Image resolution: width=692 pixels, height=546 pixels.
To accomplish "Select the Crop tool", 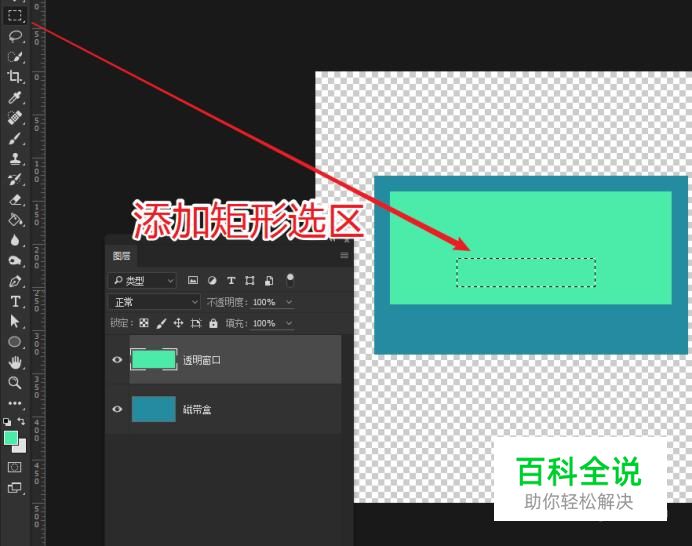I will pos(15,77).
